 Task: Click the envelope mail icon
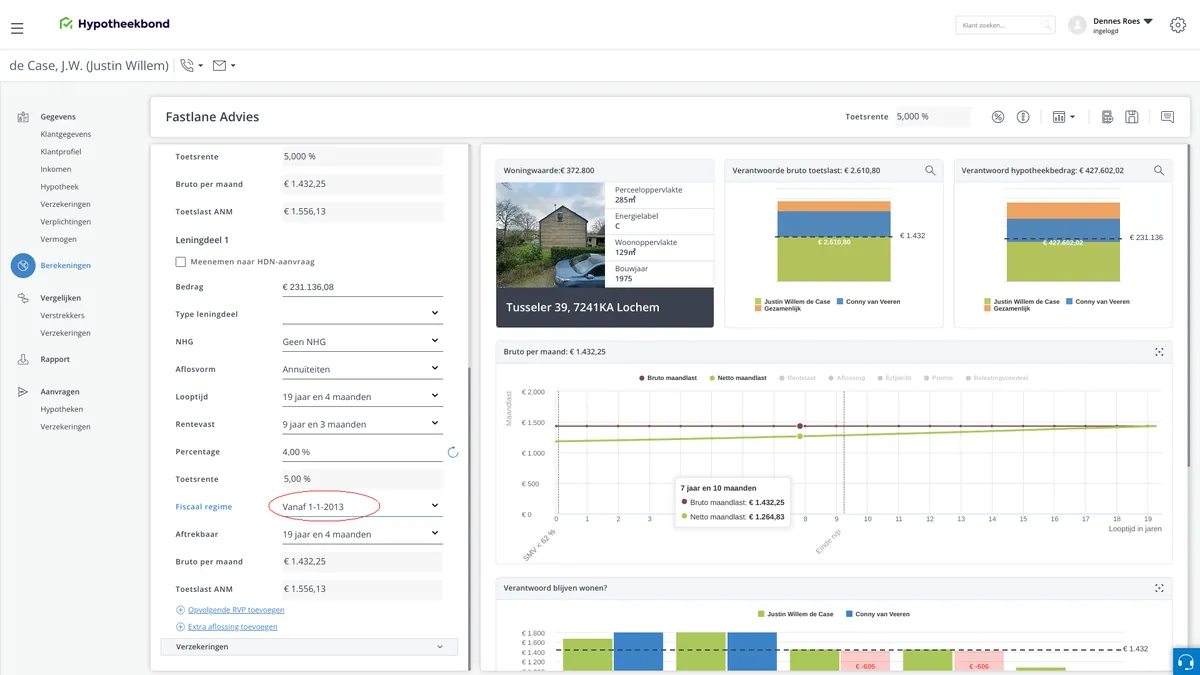220,65
